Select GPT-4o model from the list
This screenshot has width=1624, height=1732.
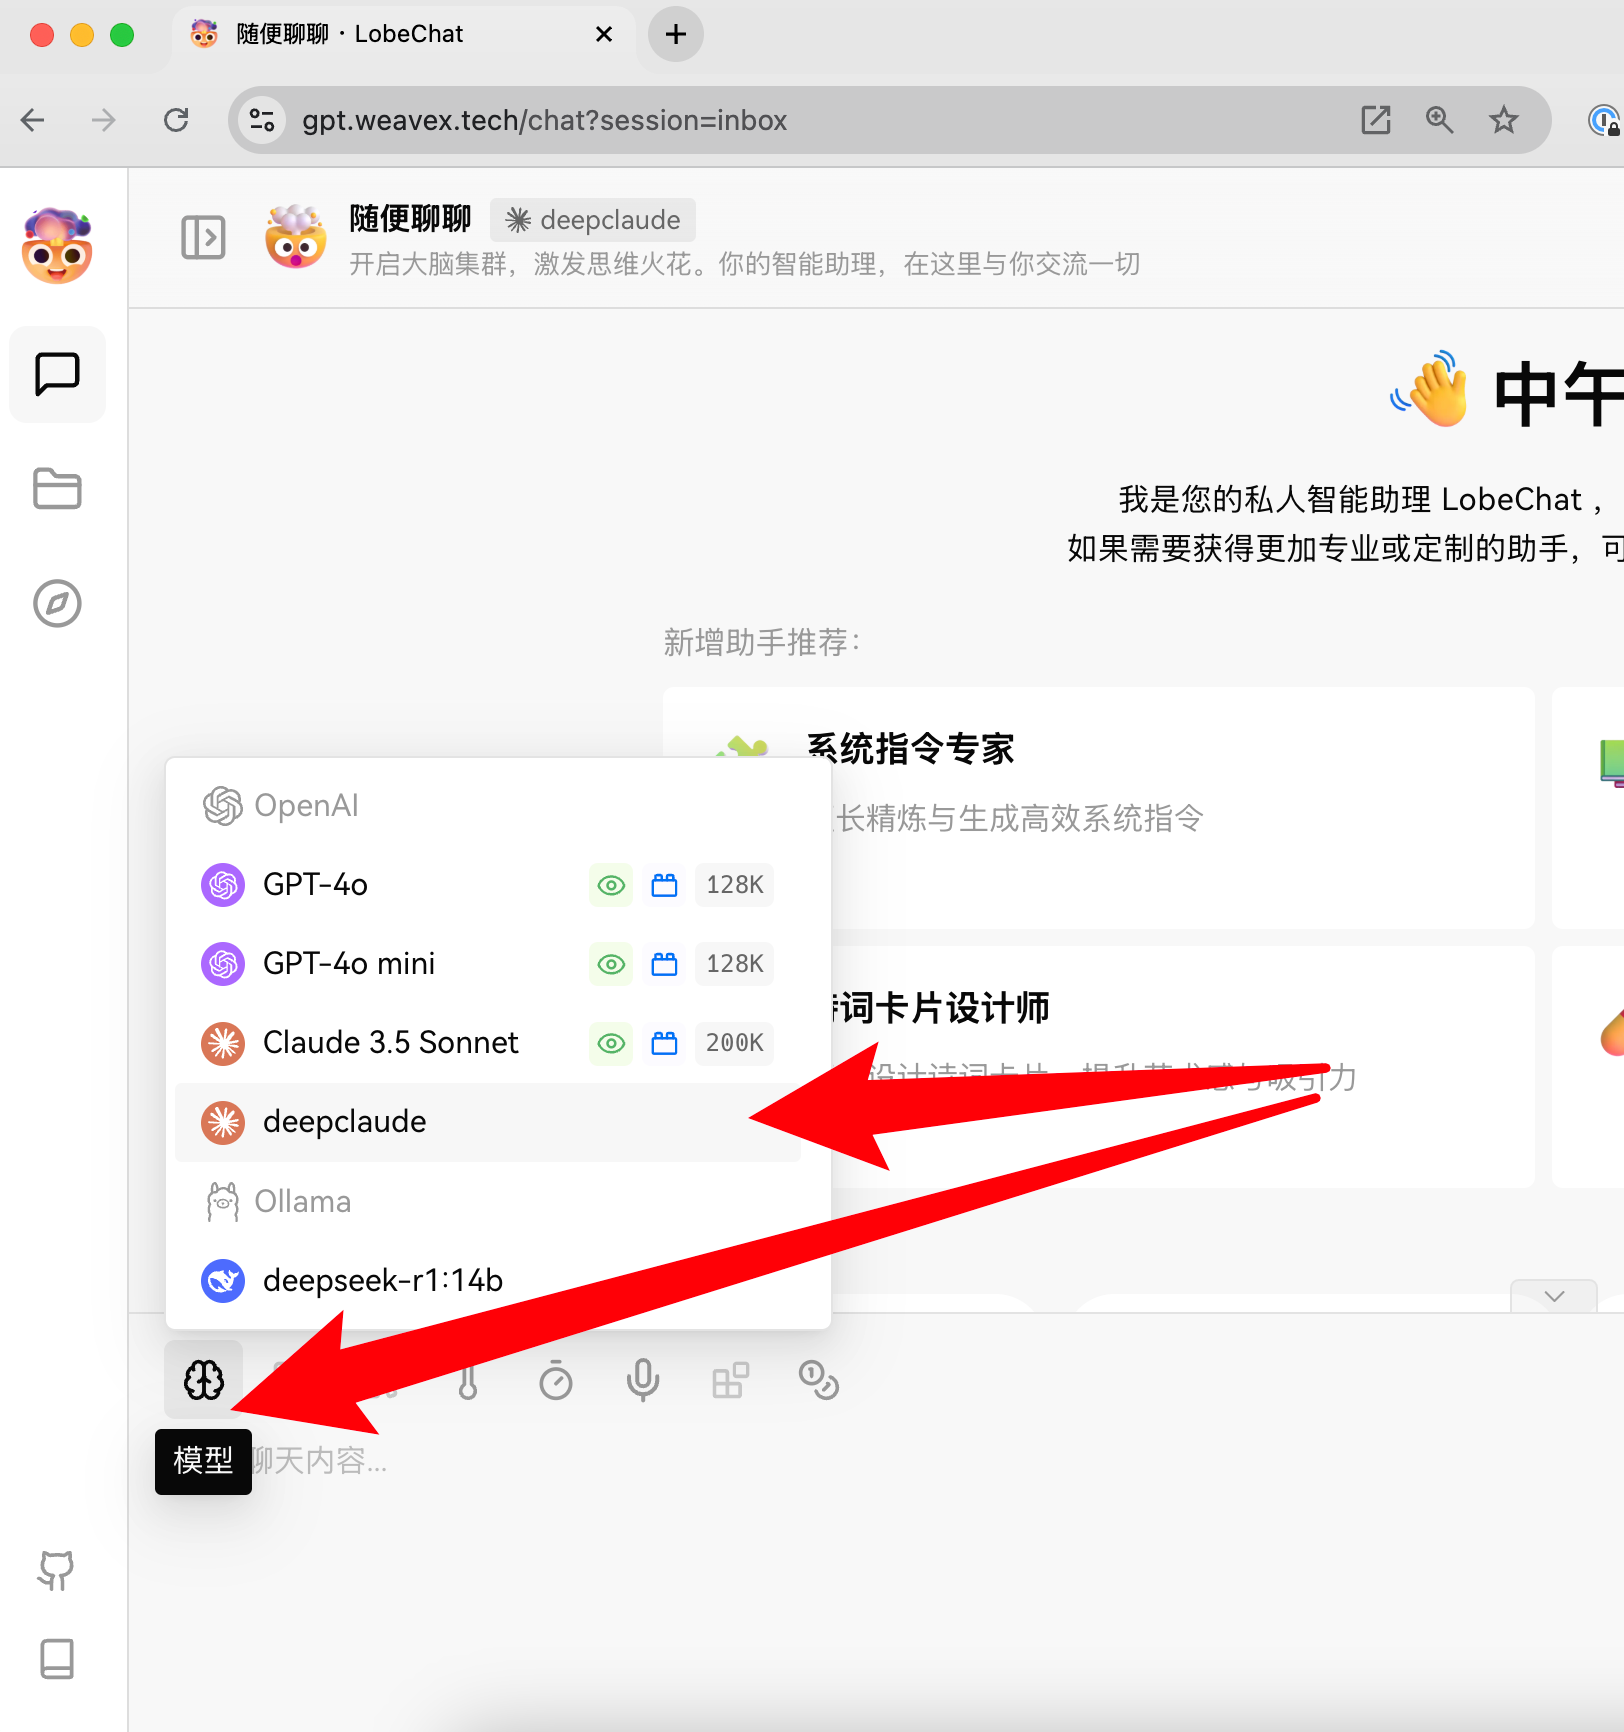(x=488, y=885)
